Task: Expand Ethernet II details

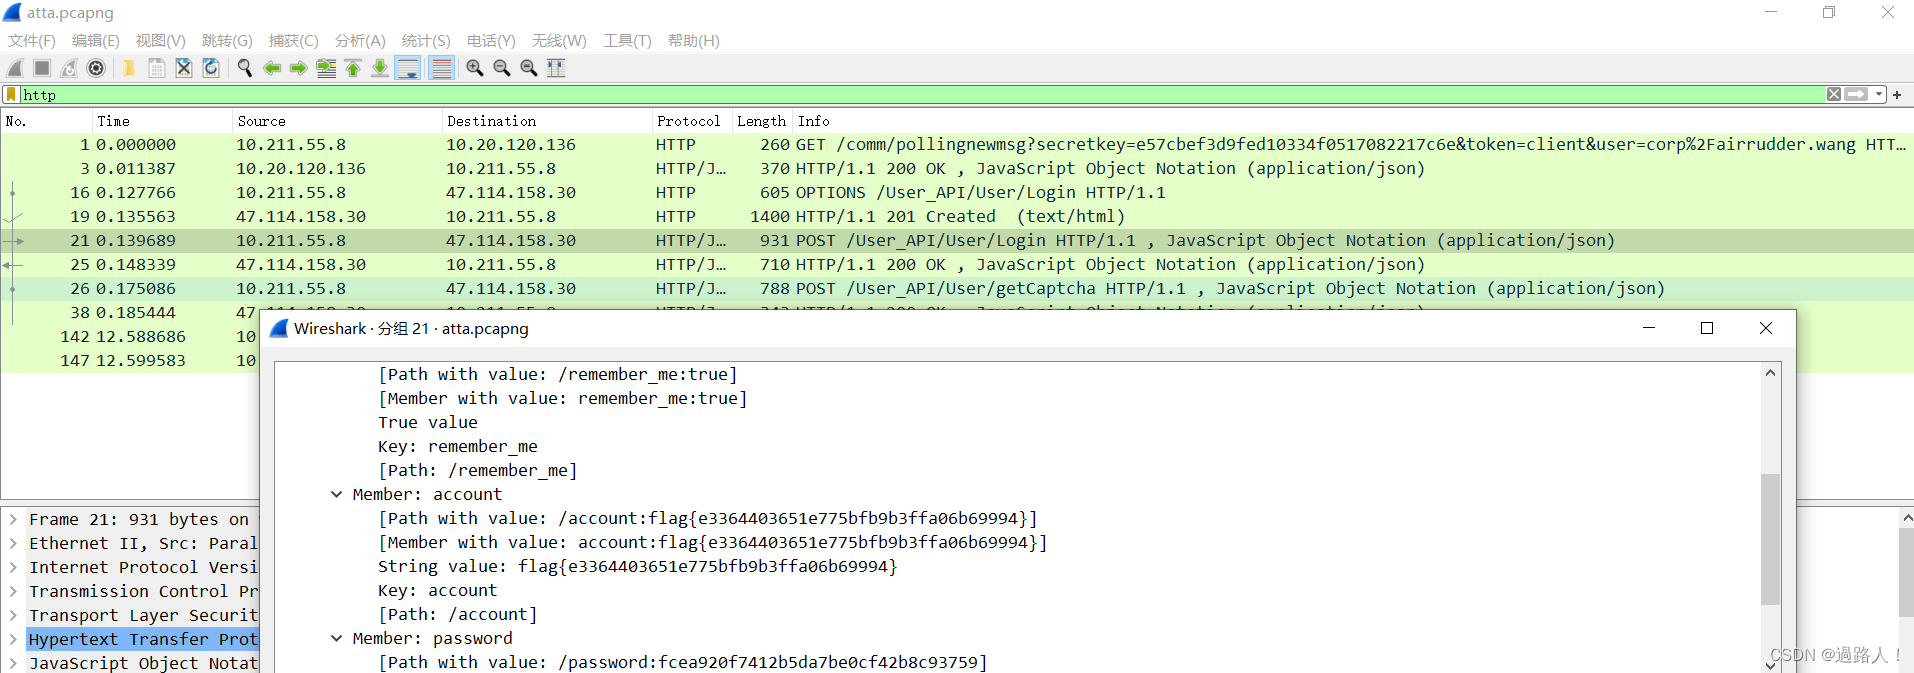Action: [13, 543]
